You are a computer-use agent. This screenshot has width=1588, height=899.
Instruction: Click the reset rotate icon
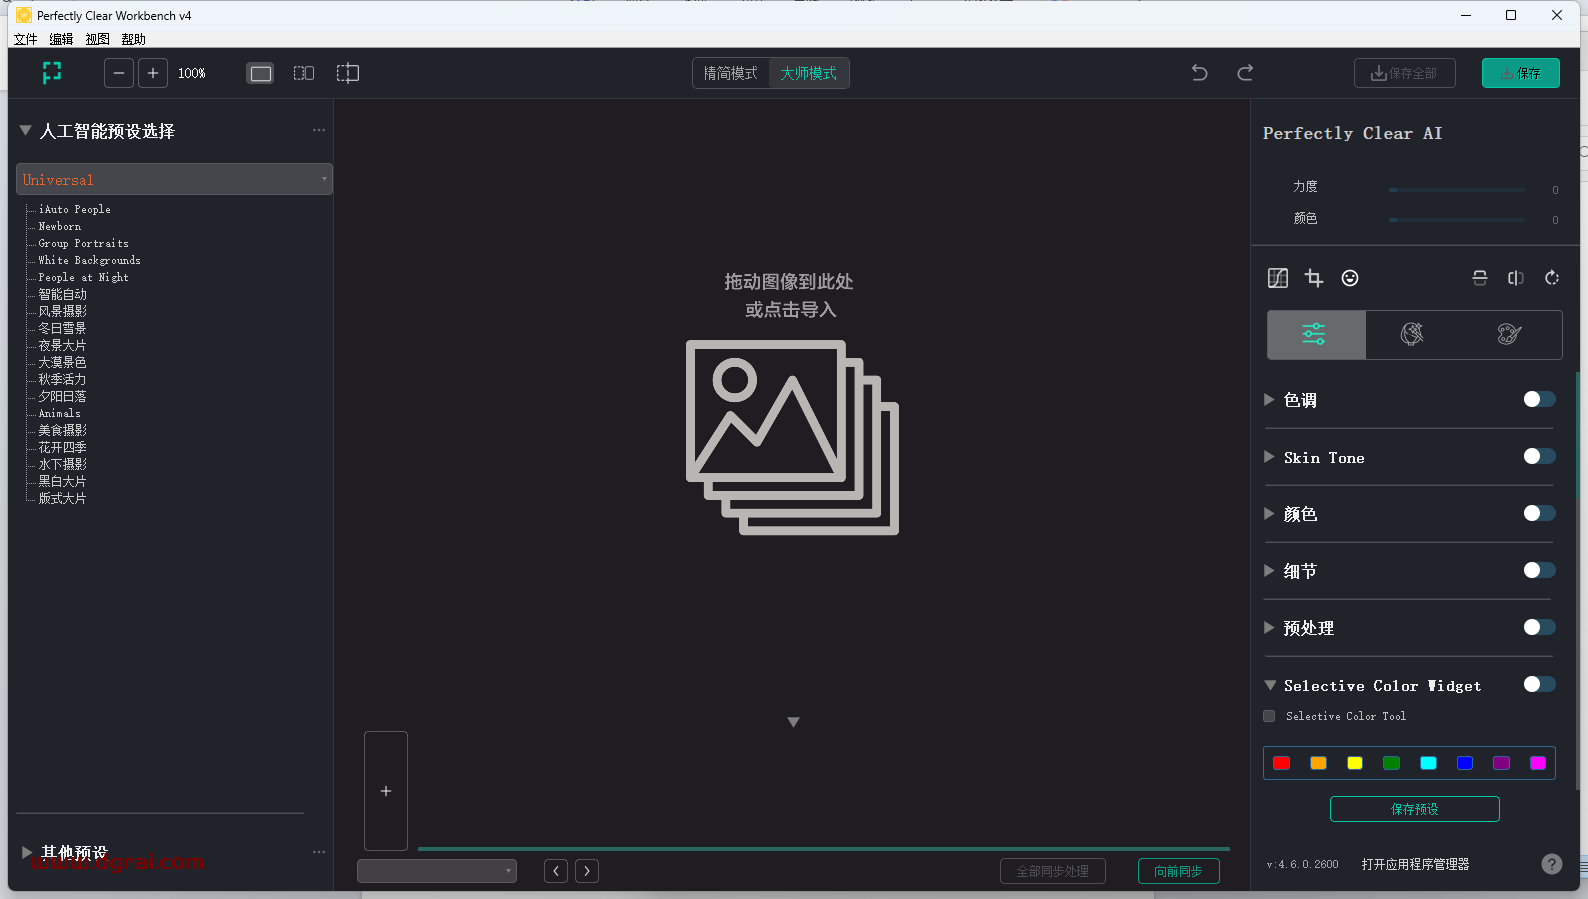pyautogui.click(x=1552, y=278)
